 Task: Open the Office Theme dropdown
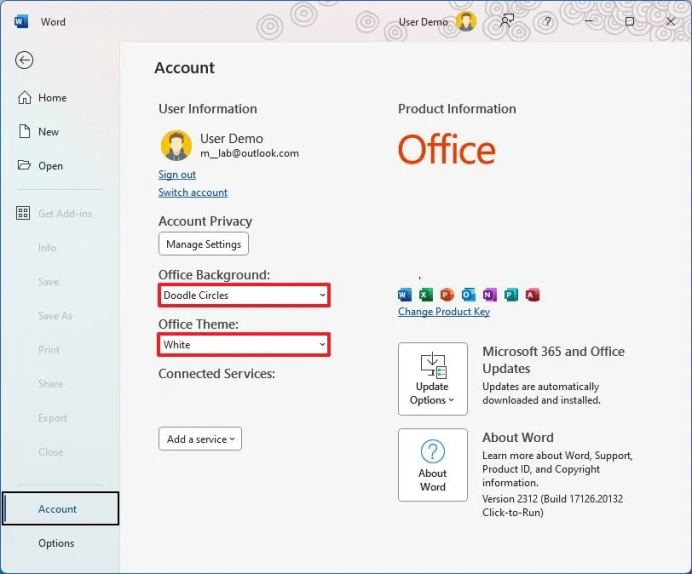pos(244,345)
